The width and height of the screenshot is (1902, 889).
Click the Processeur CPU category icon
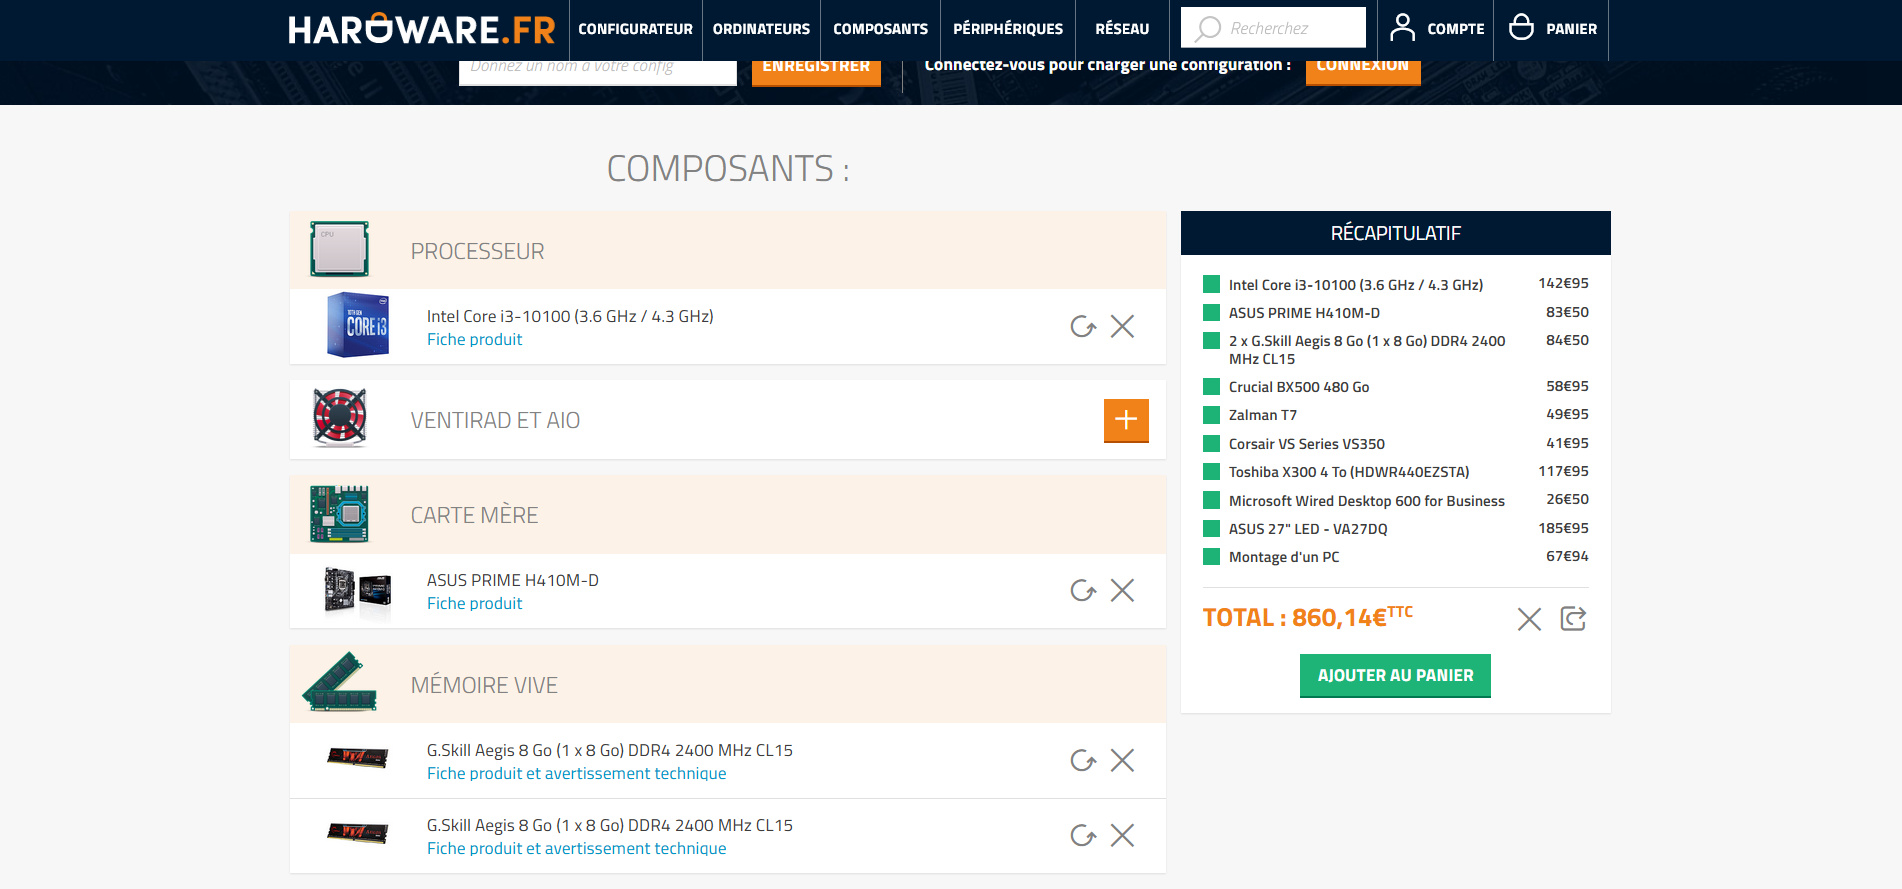tap(339, 249)
